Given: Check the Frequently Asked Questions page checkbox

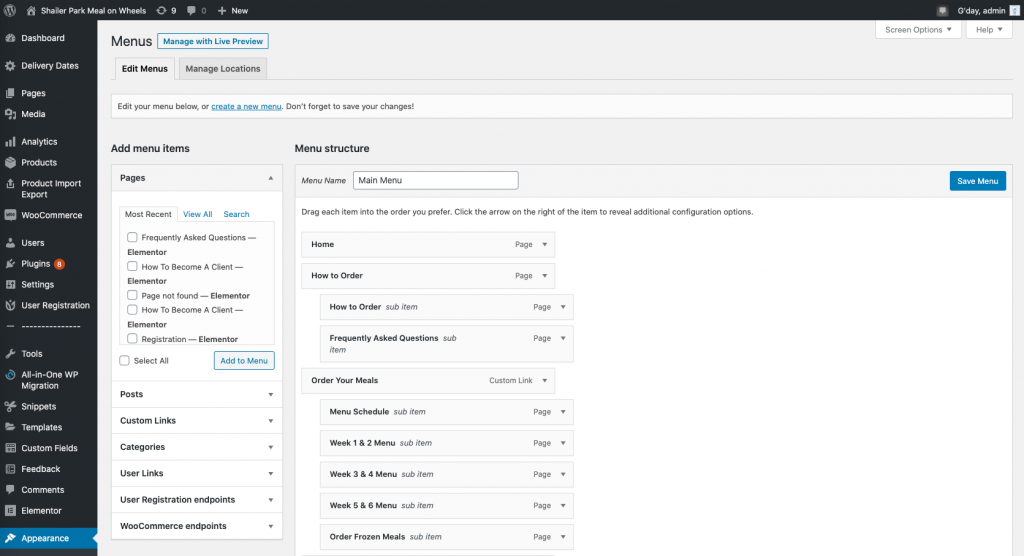Looking at the screenshot, I should [133, 237].
